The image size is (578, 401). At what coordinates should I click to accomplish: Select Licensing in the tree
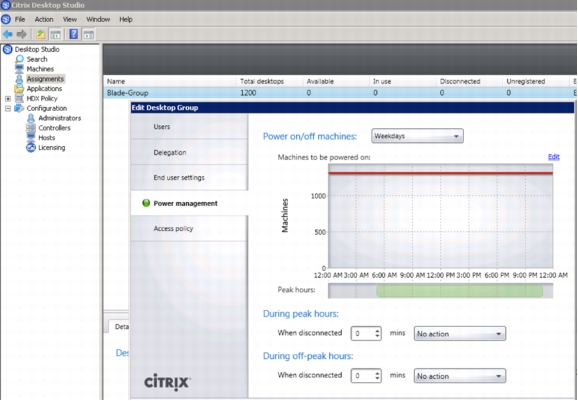pos(52,148)
